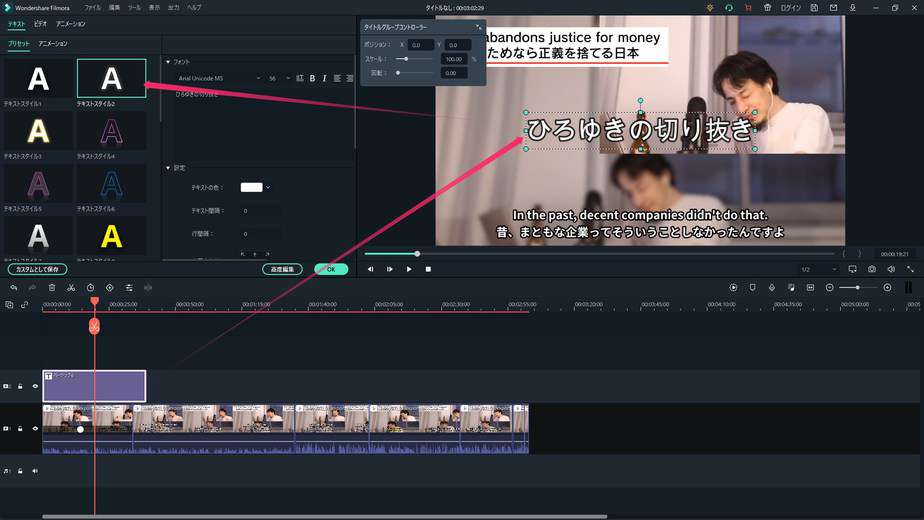Collapse the 設定 section triangle
This screenshot has width=924, height=520.
click(x=168, y=168)
